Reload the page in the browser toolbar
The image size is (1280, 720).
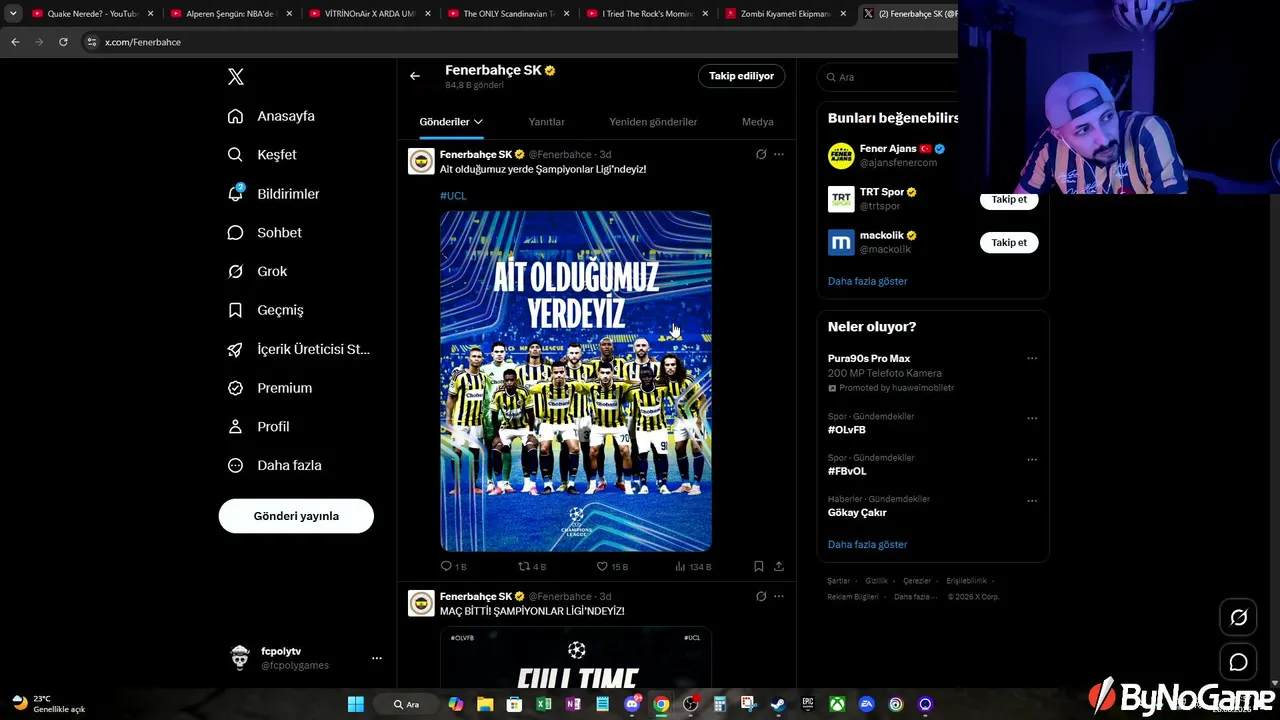point(63,42)
